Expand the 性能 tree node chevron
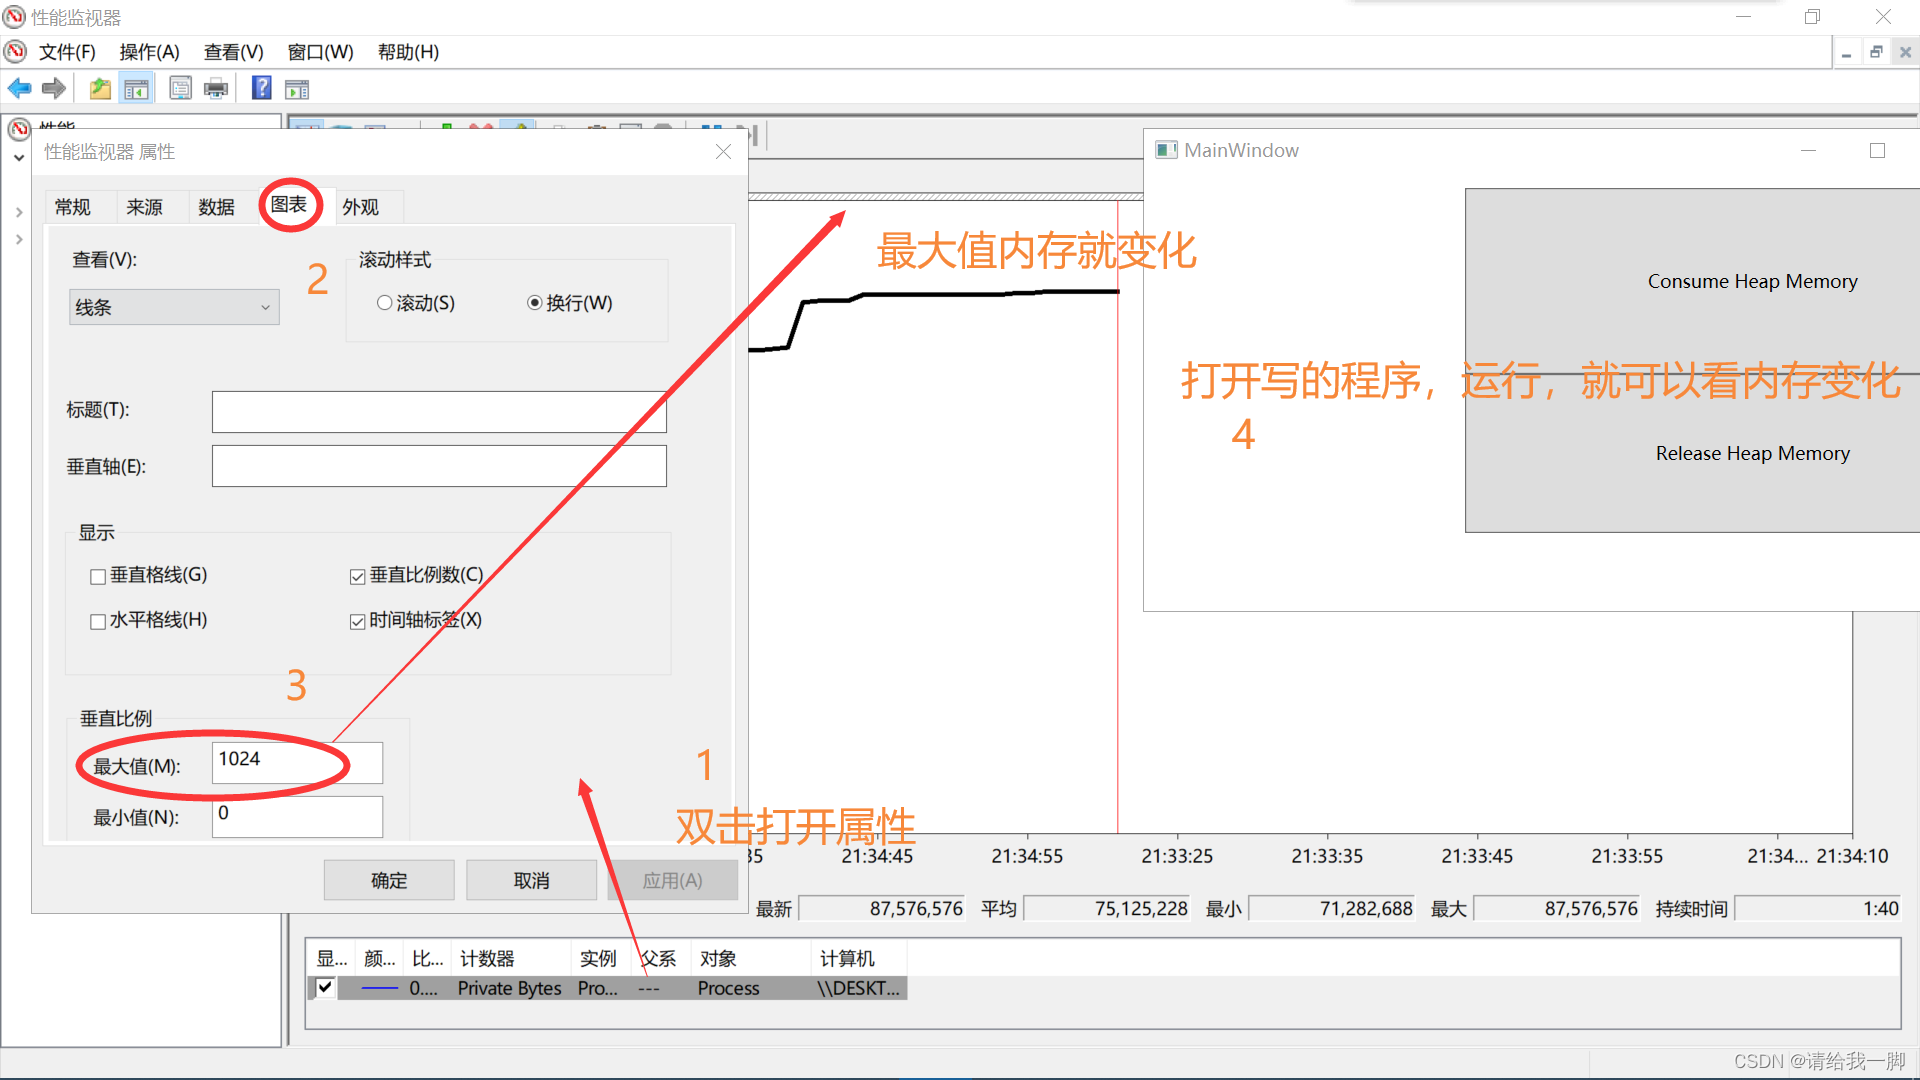The width and height of the screenshot is (1920, 1080). [x=18, y=158]
